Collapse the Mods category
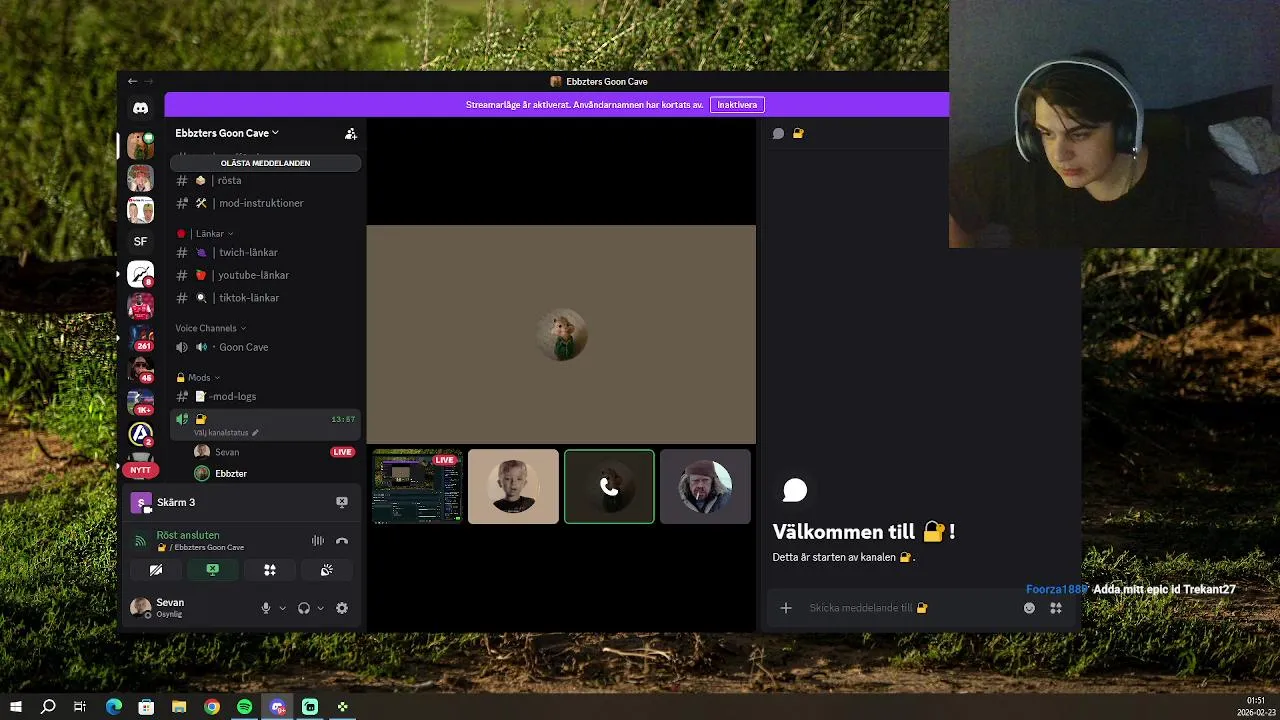 point(198,378)
